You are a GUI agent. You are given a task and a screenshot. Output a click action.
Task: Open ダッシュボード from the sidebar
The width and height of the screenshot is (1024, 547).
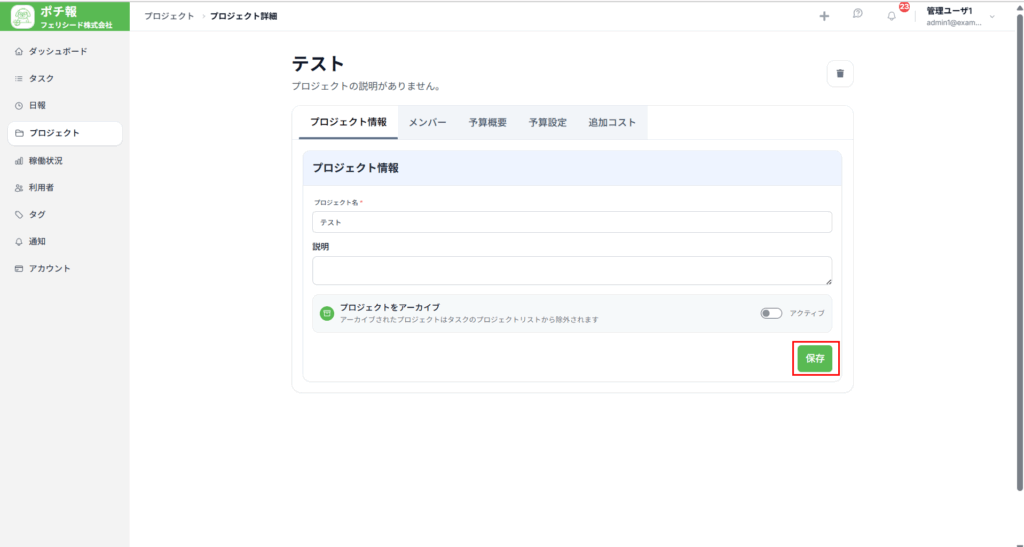(57, 51)
